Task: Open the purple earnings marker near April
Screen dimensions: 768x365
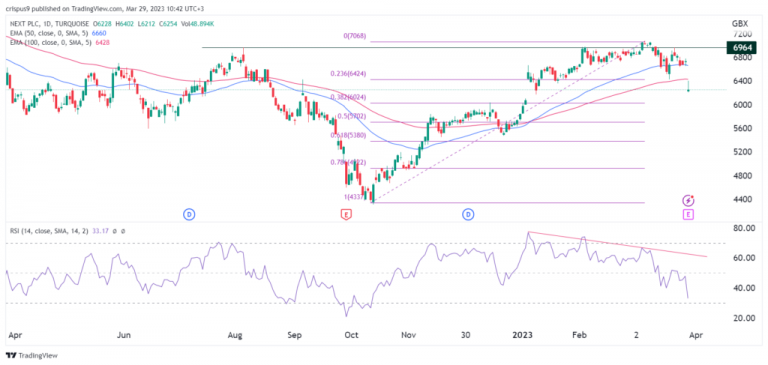Action: (x=689, y=214)
